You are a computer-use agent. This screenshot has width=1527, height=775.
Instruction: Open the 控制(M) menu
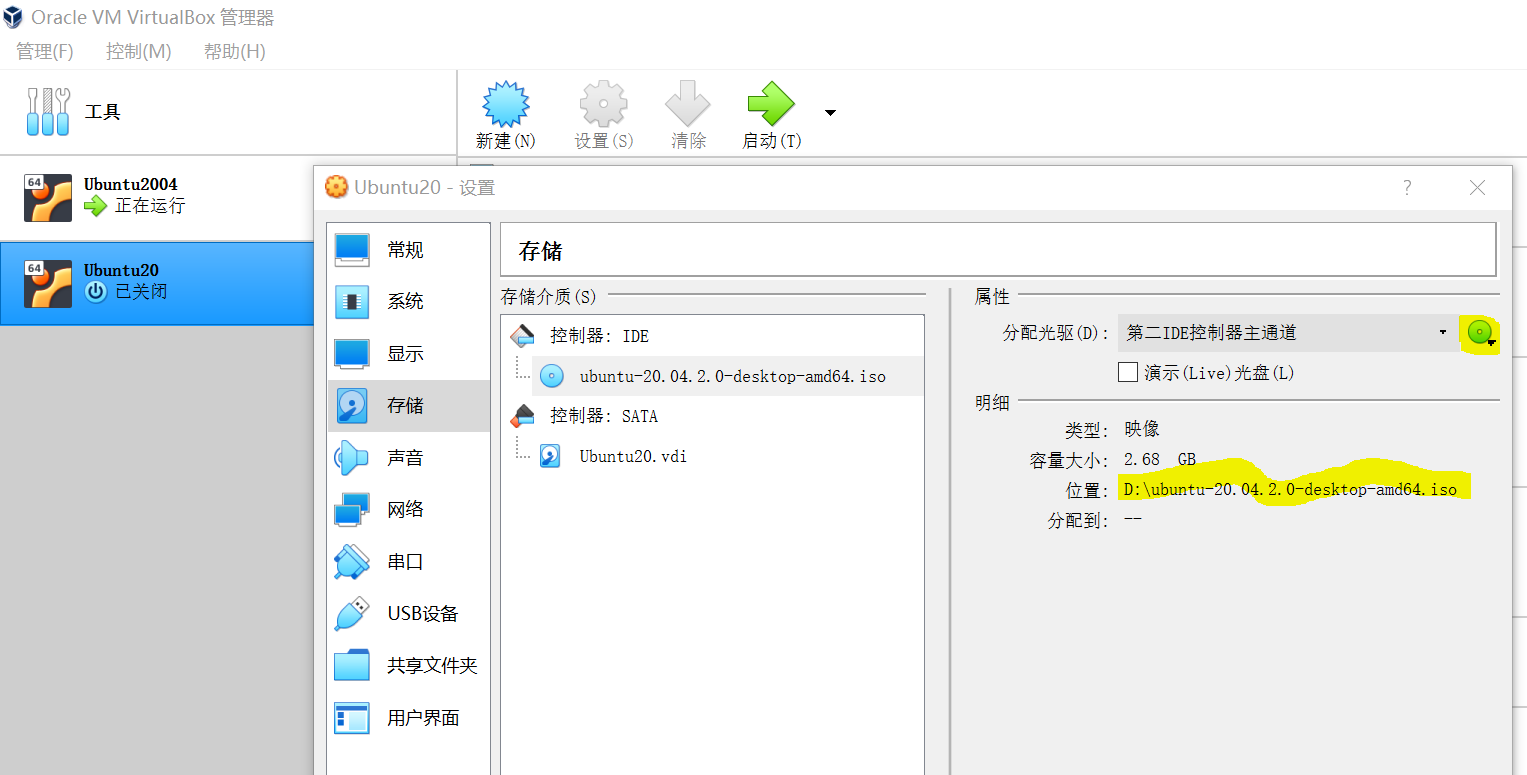(x=139, y=51)
